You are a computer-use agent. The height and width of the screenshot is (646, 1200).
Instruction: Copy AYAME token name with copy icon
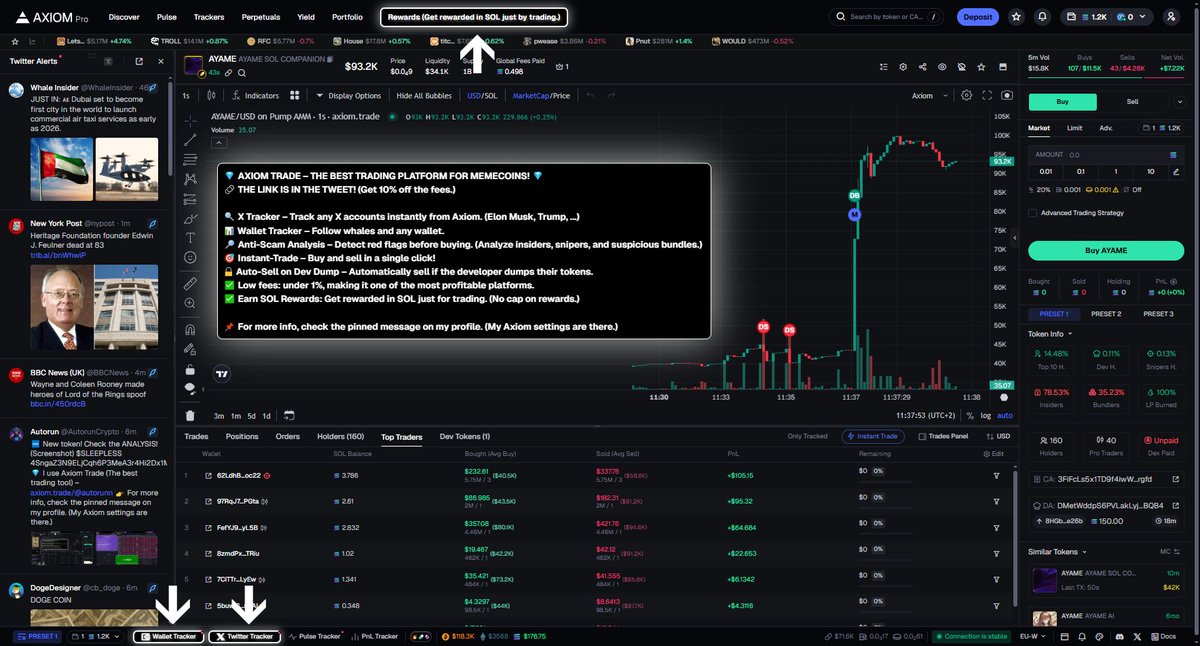pyautogui.click(x=330, y=60)
